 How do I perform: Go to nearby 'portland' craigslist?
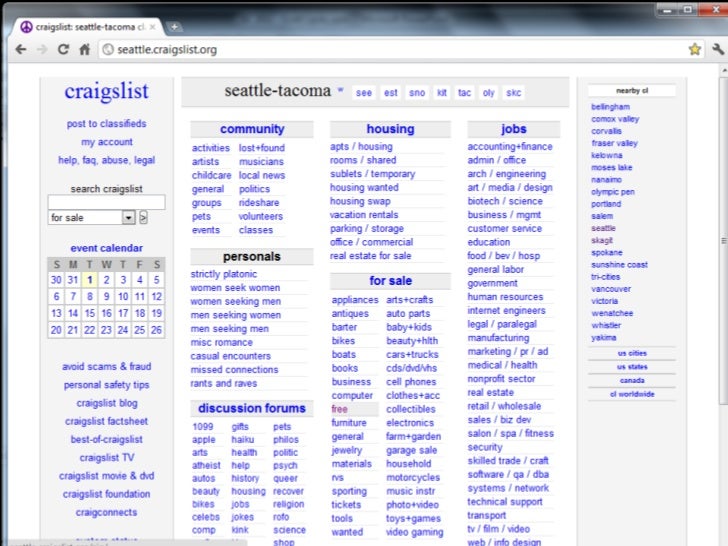pos(606,204)
